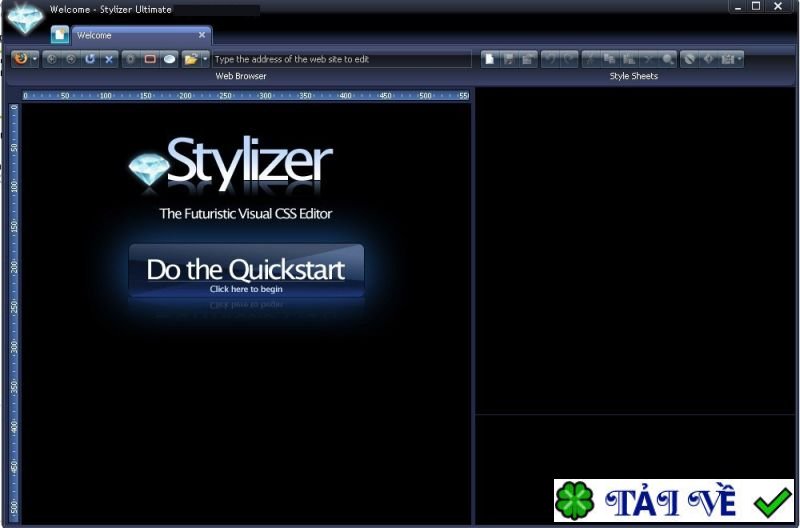Click the Copy icon in Style Sheets toolbar
Viewport: 800px width, 528px height.
(x=610, y=59)
